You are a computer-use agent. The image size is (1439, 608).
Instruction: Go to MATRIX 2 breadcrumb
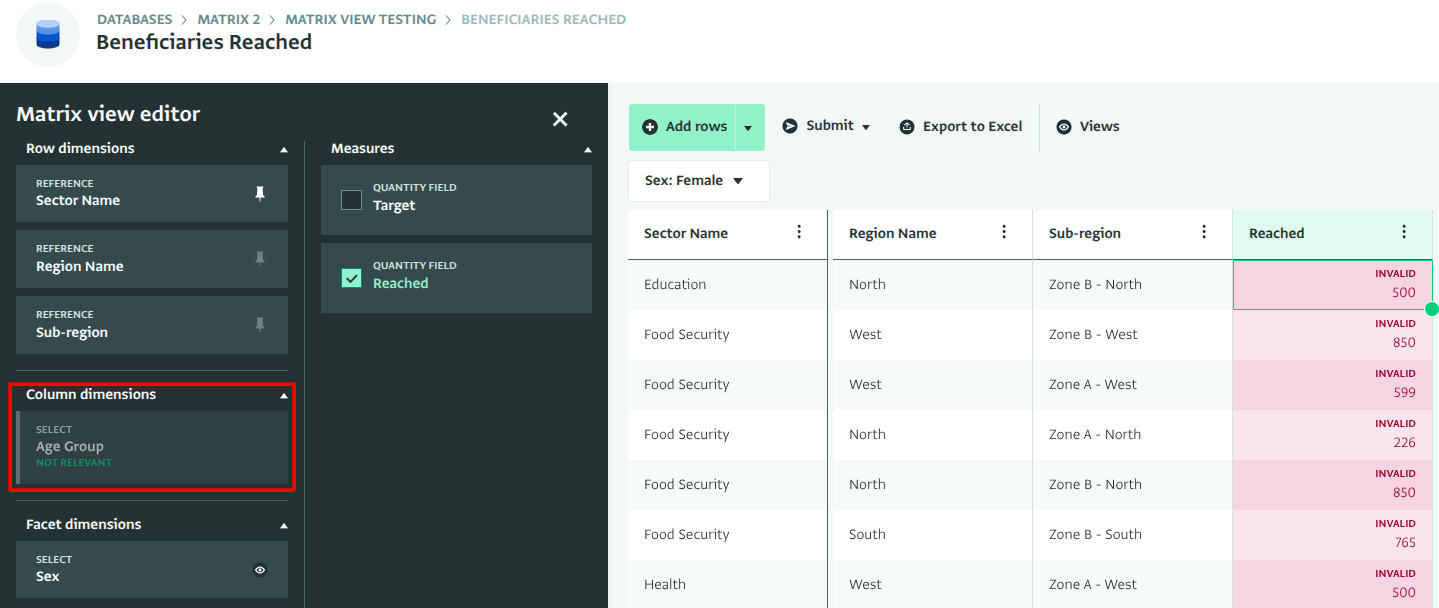click(229, 19)
